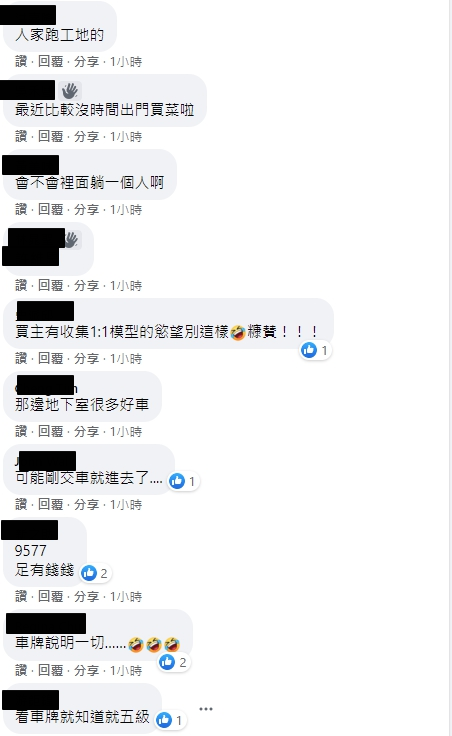Viewport: 452px width, 736px height.
Task: Share the 可能剛交車就進去了 comment
Action: point(86,505)
